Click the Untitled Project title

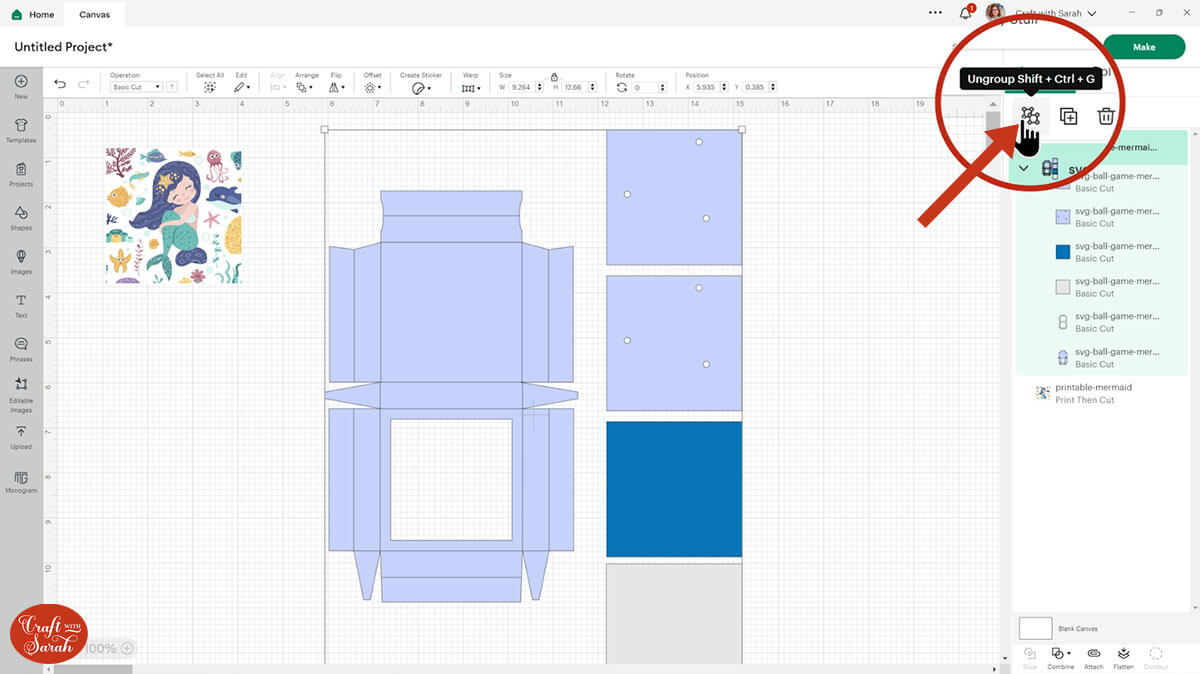pyautogui.click(x=63, y=47)
